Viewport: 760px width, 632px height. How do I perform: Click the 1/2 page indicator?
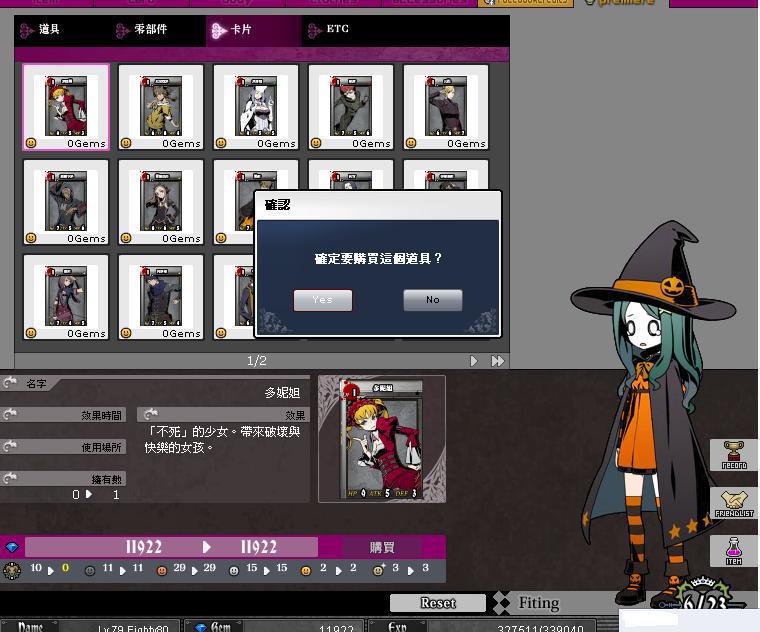click(x=257, y=361)
